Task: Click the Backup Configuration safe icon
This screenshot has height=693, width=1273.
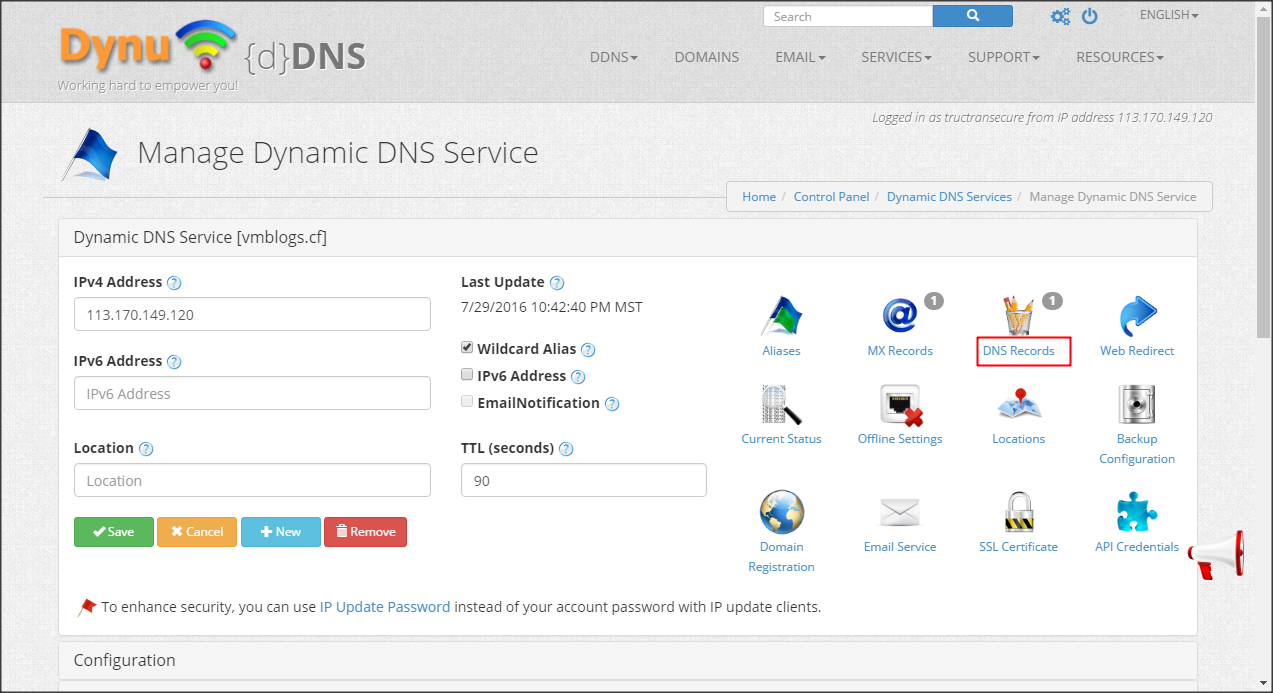Action: point(1137,404)
